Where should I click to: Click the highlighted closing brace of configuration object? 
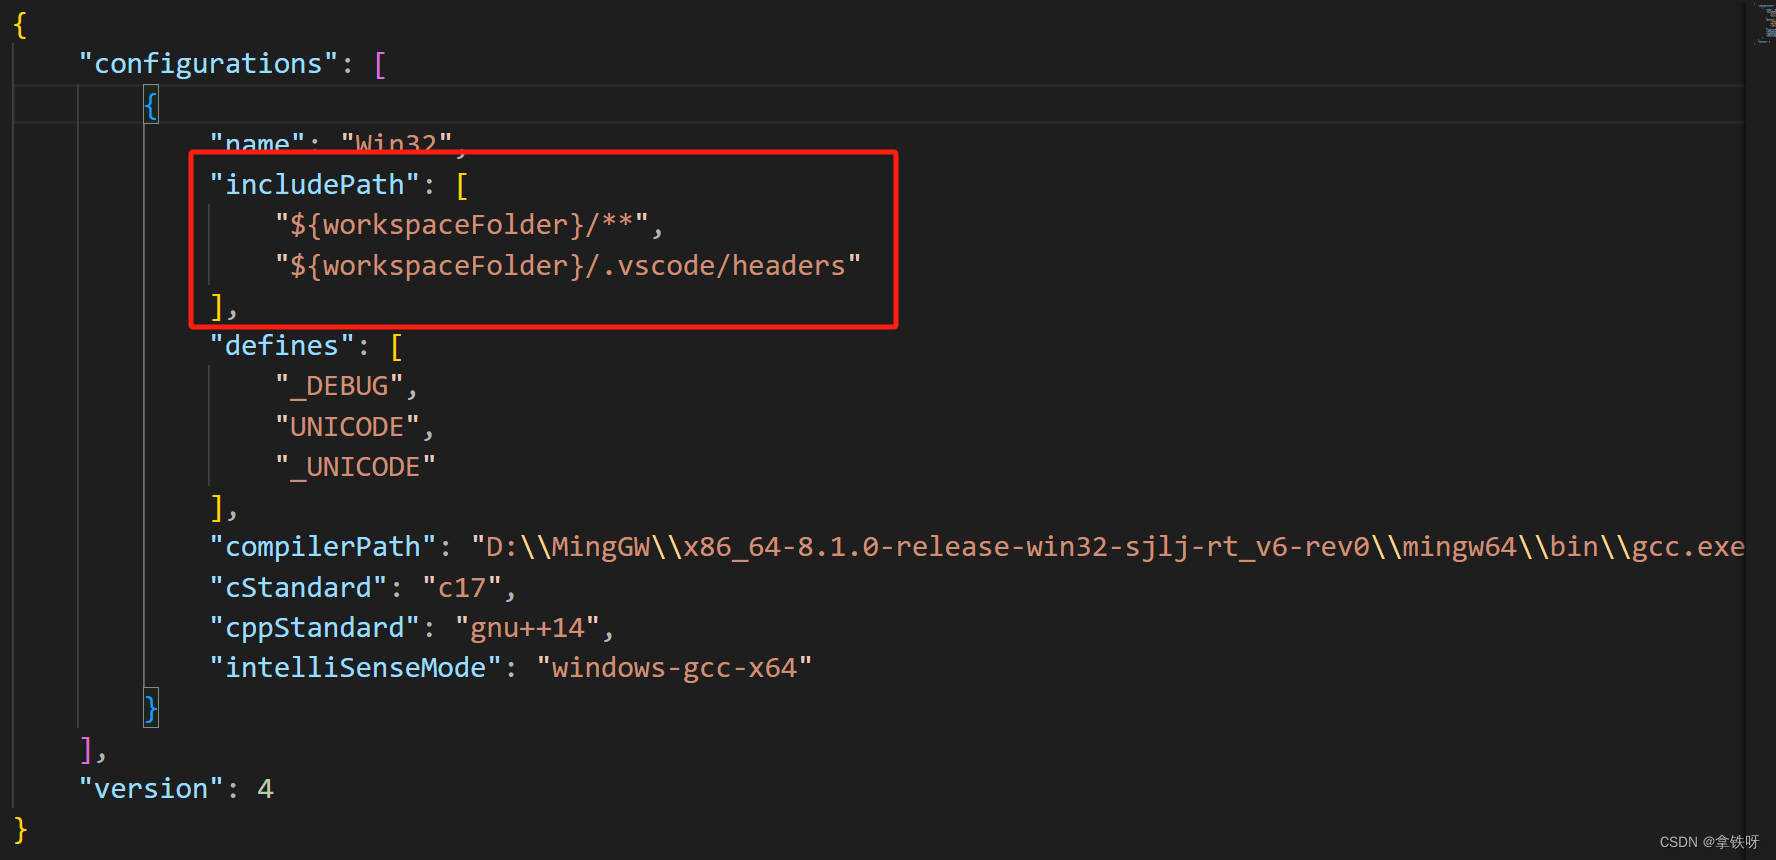tap(151, 709)
